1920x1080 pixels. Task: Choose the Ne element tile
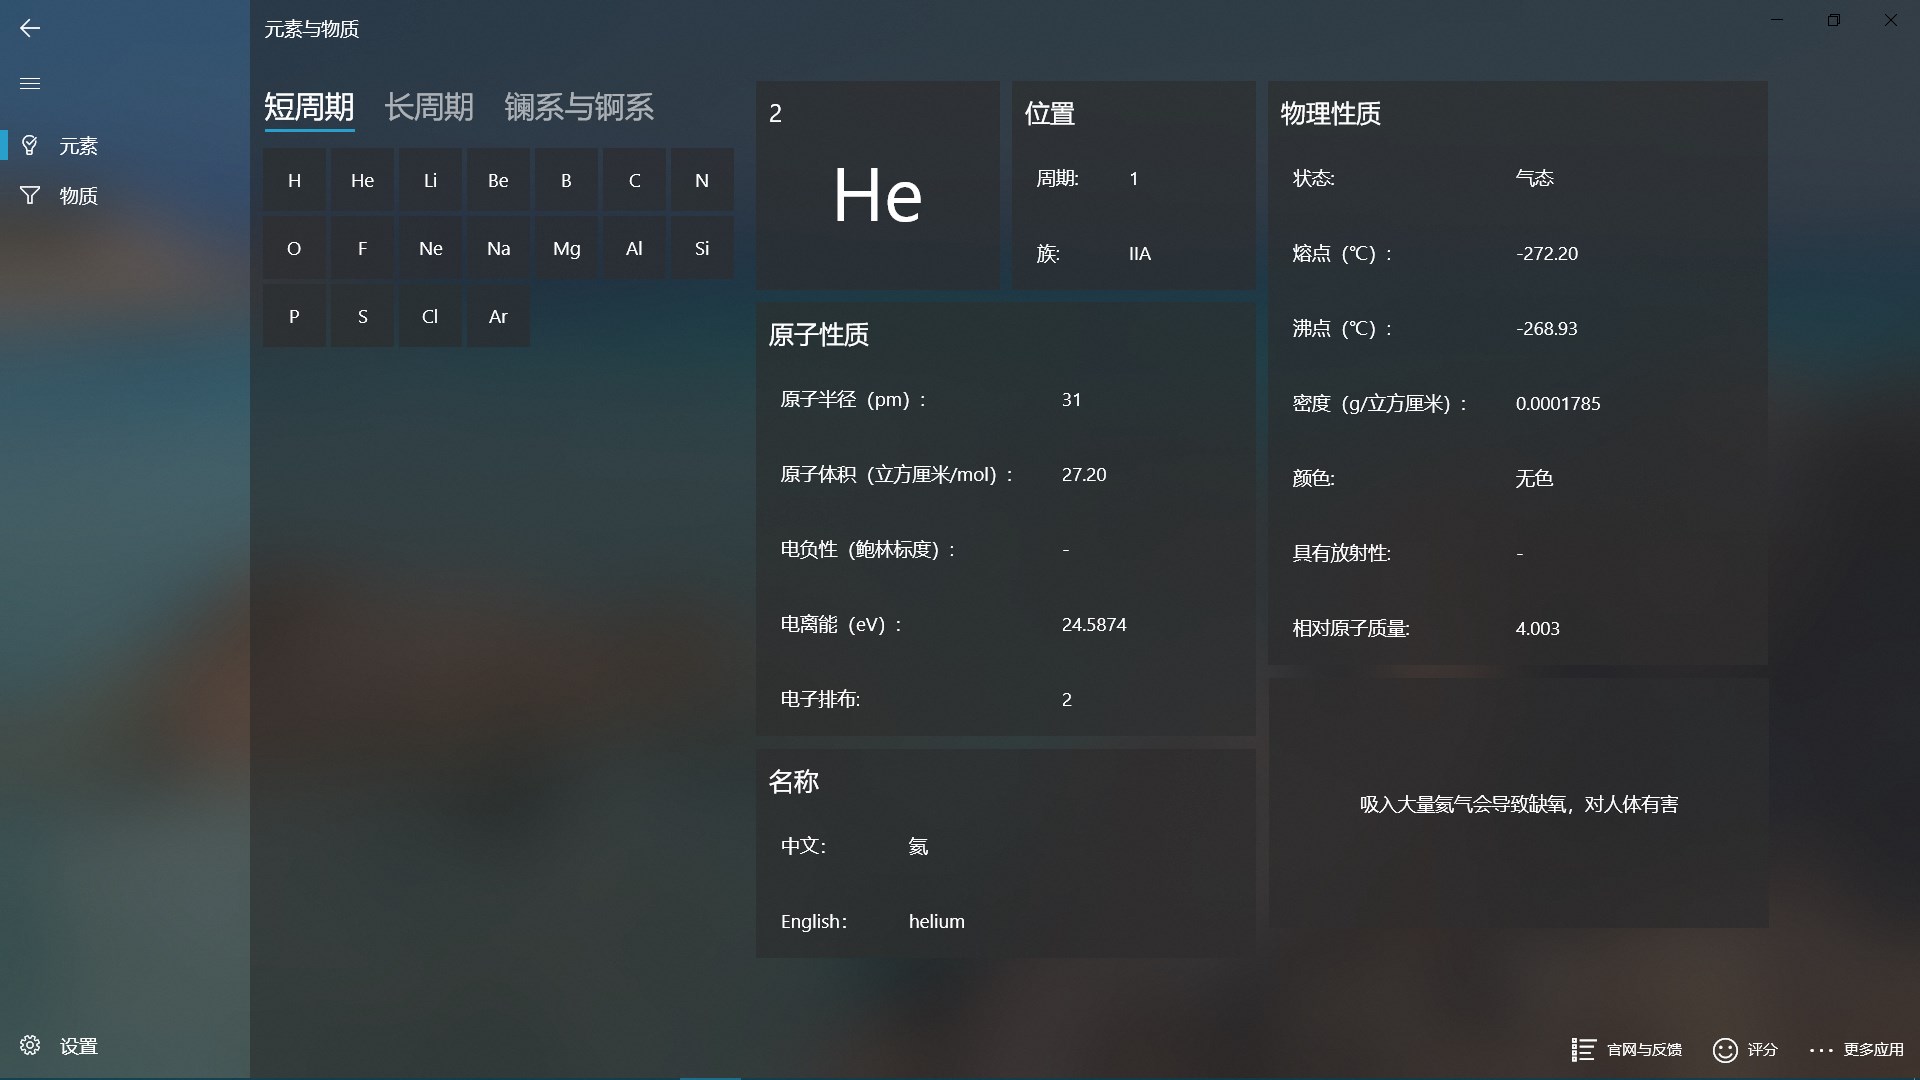pyautogui.click(x=430, y=249)
